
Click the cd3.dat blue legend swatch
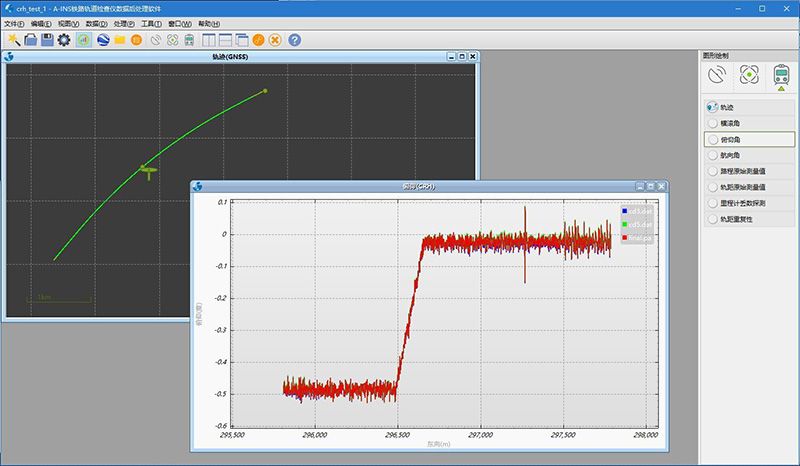click(x=625, y=211)
